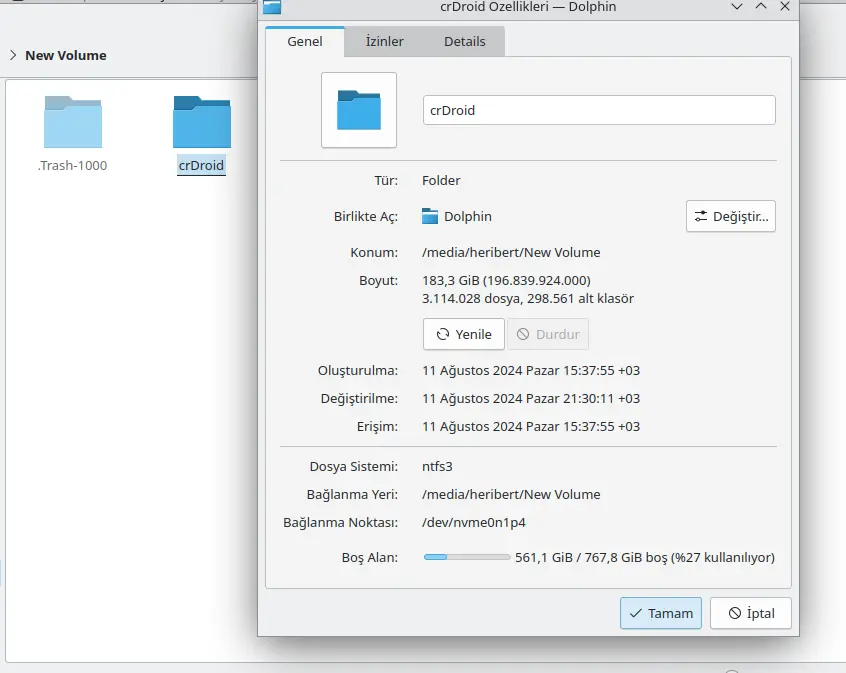Screen dimensions: 846x673
Task: Click the 561,1 GiB / 767,8 GiB free text
Action: pyautogui.click(x=645, y=557)
